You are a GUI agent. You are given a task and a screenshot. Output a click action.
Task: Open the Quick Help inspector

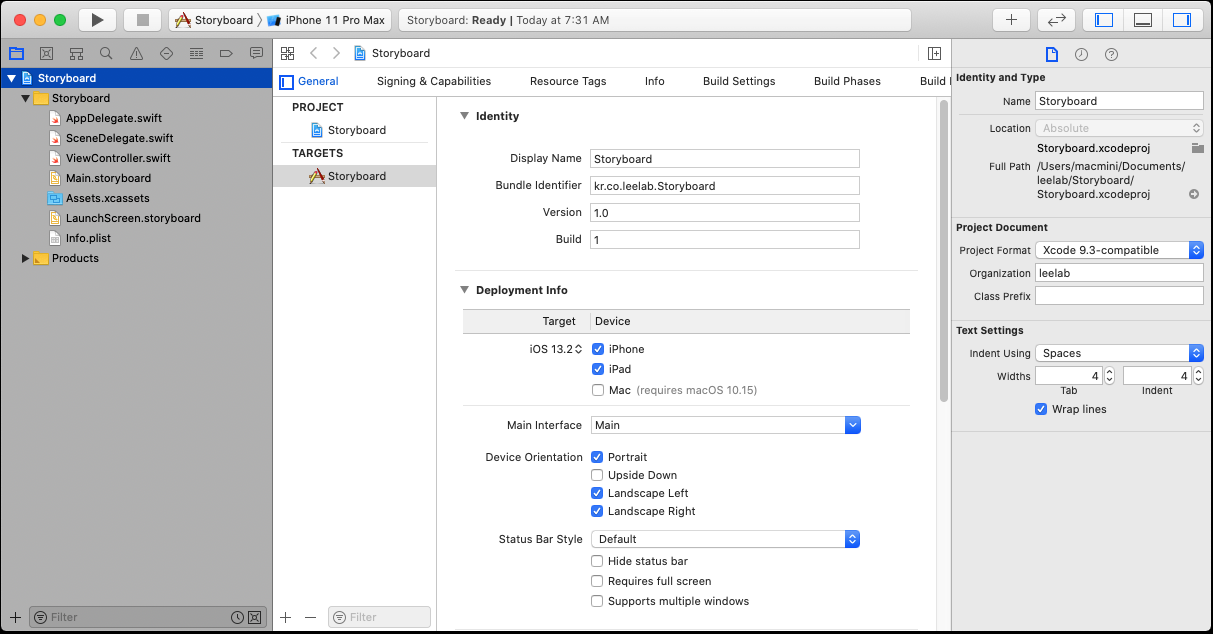point(1111,54)
